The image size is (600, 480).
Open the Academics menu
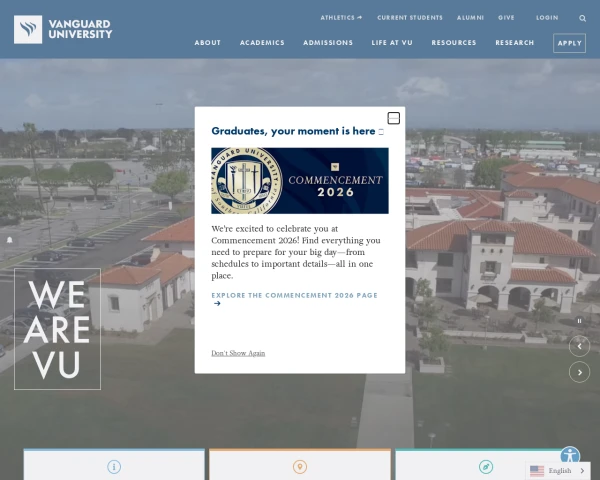(262, 43)
